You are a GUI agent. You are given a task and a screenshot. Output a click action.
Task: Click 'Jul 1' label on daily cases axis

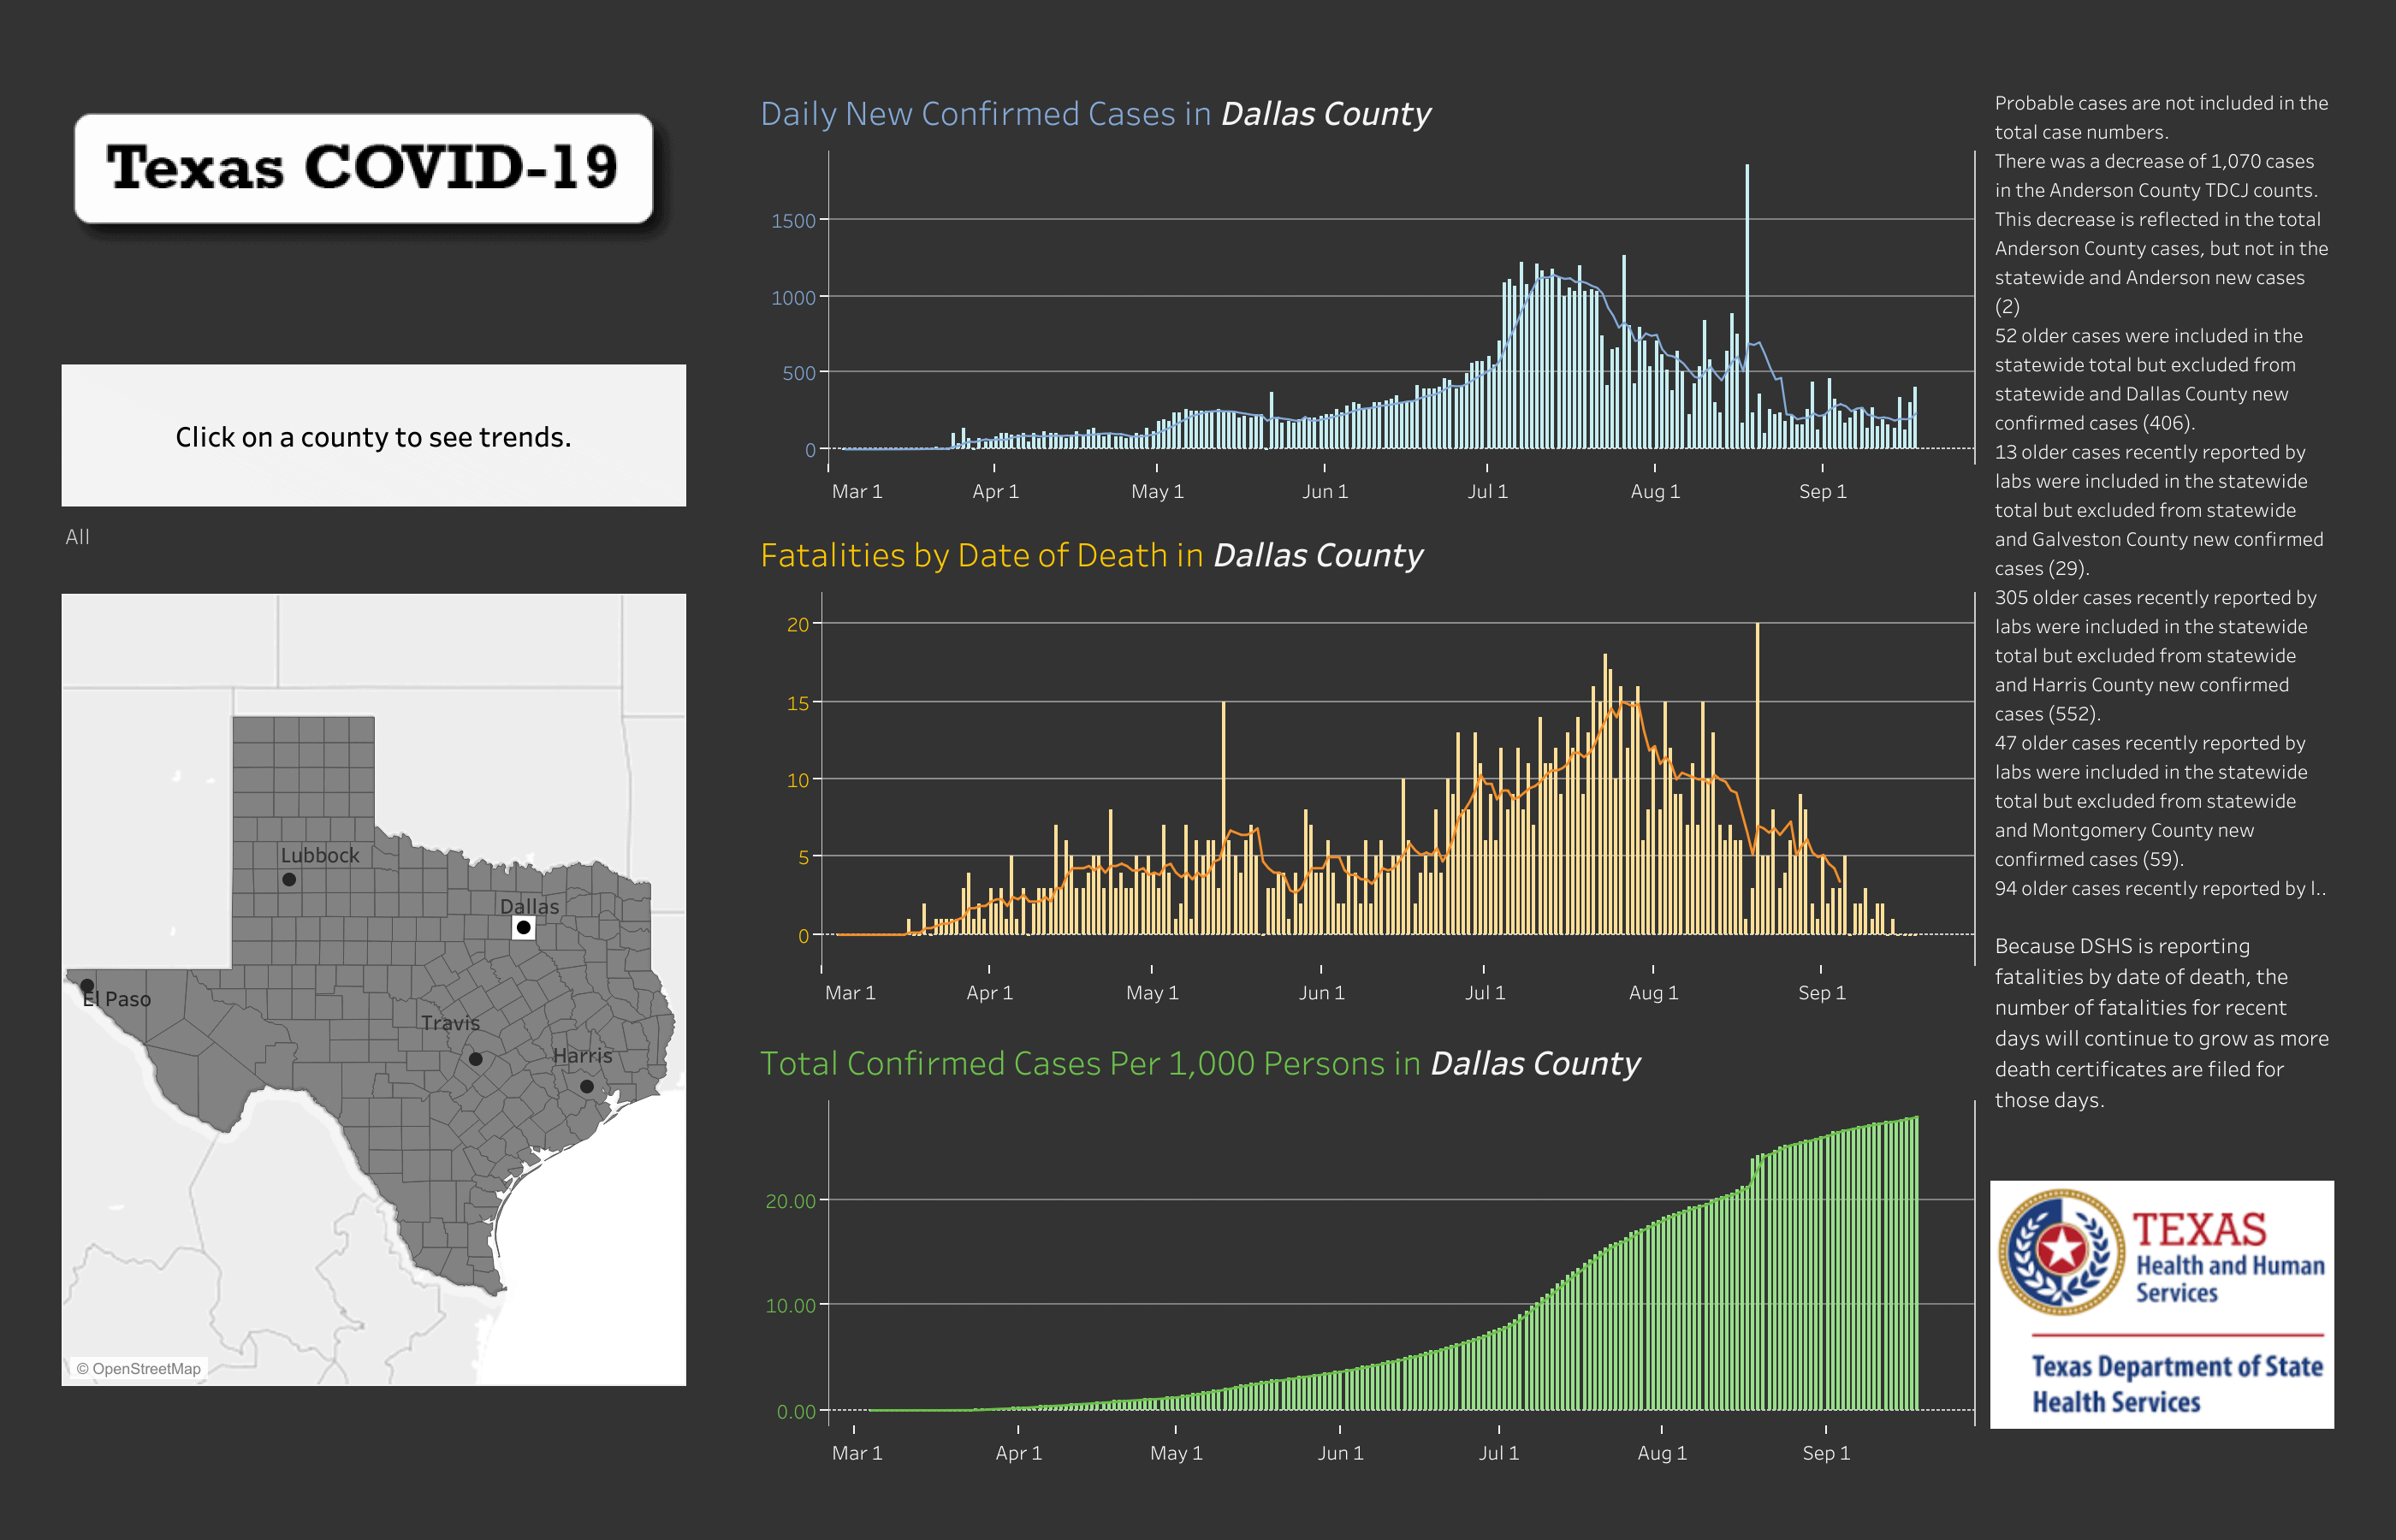point(1487,491)
